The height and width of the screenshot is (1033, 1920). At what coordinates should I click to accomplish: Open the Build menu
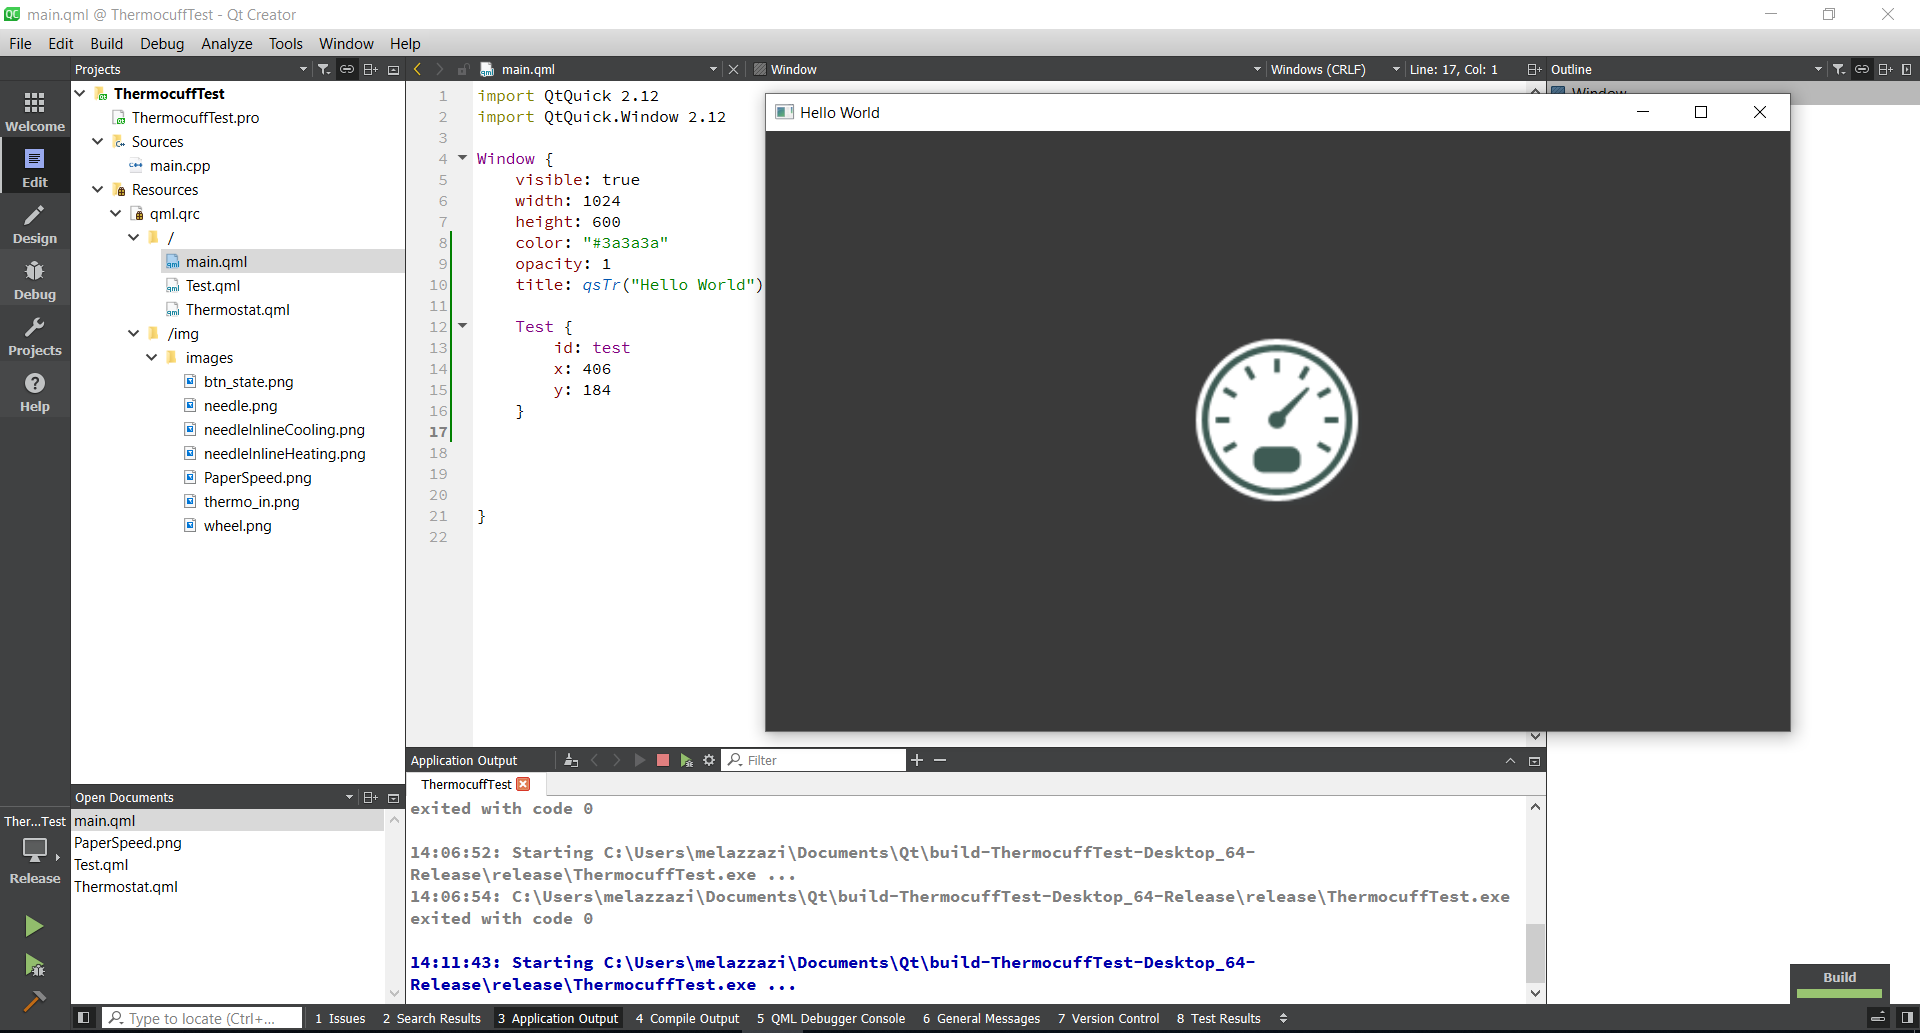tap(106, 43)
